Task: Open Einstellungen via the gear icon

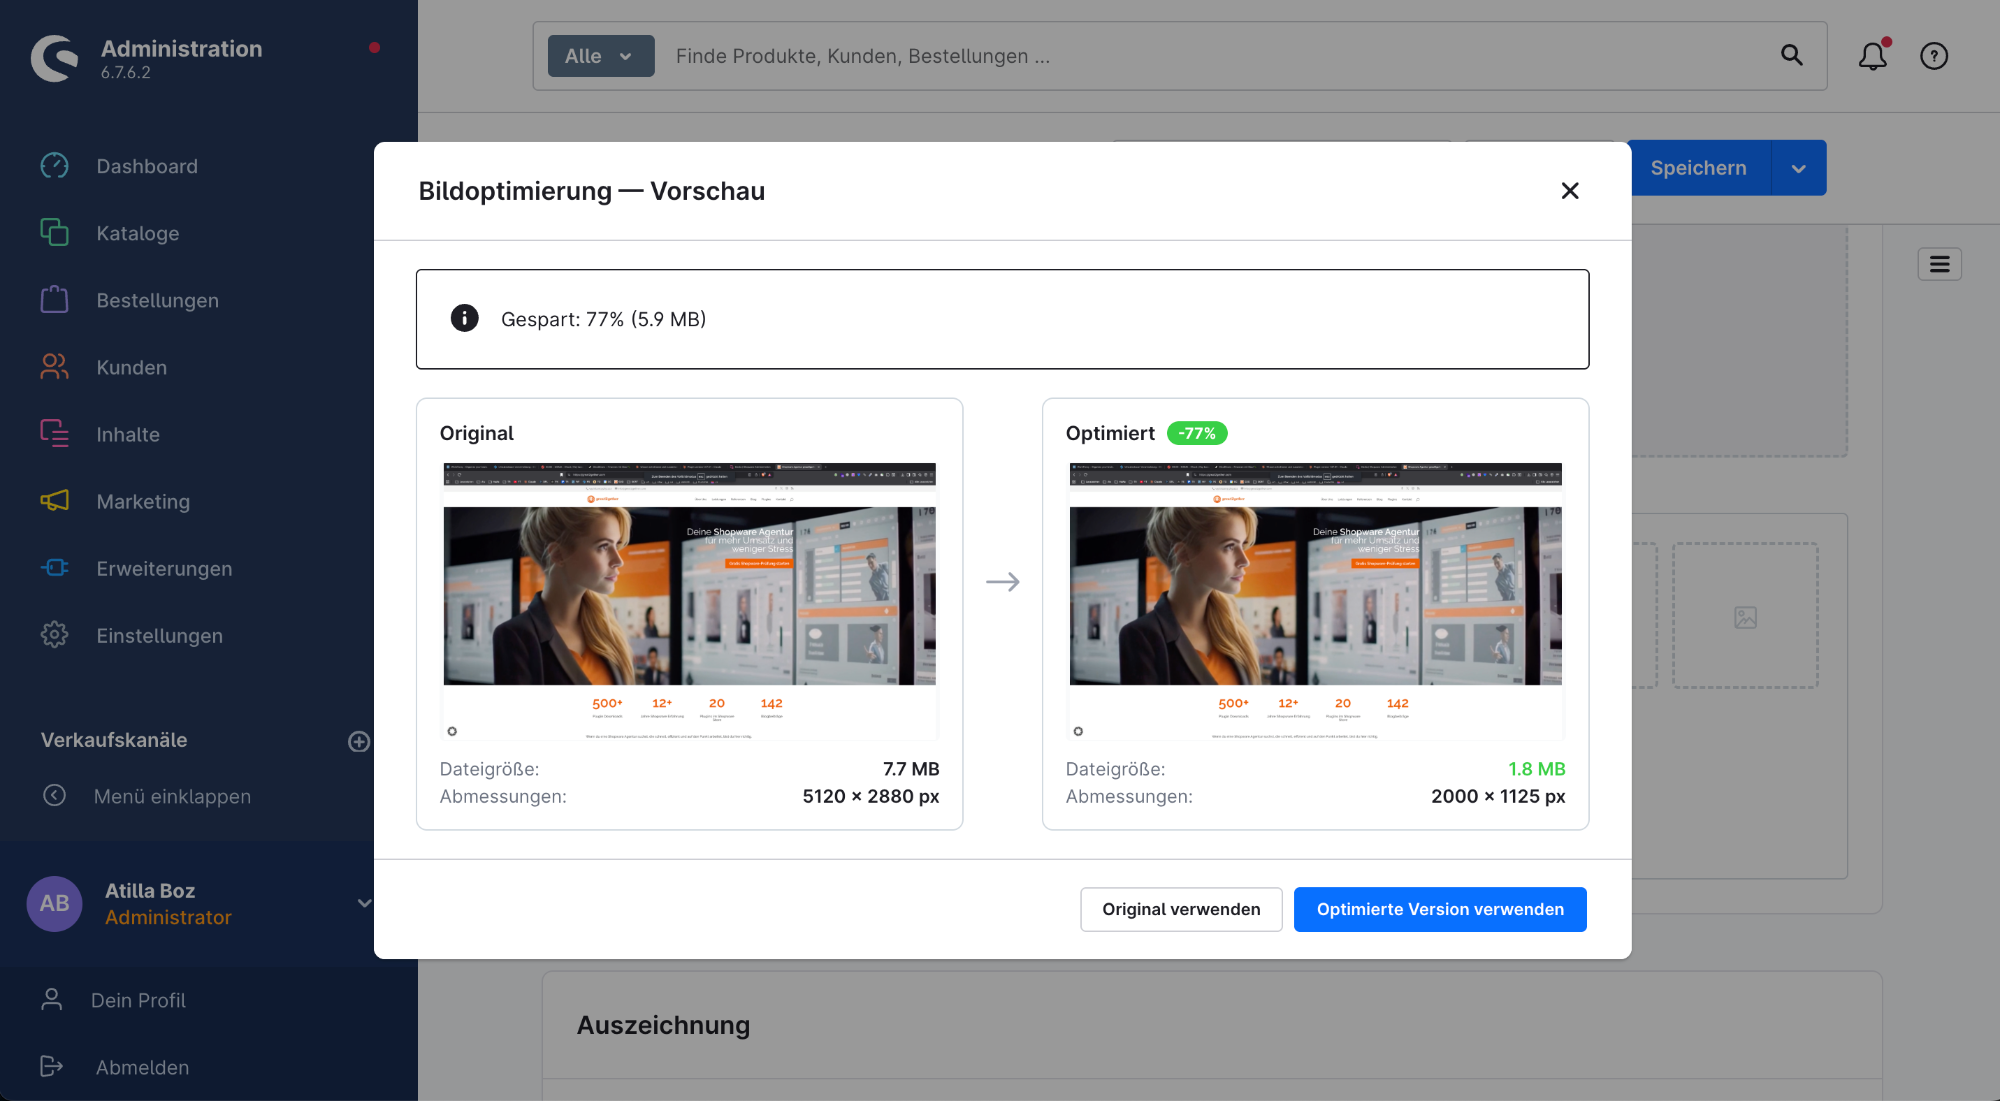Action: click(x=54, y=635)
